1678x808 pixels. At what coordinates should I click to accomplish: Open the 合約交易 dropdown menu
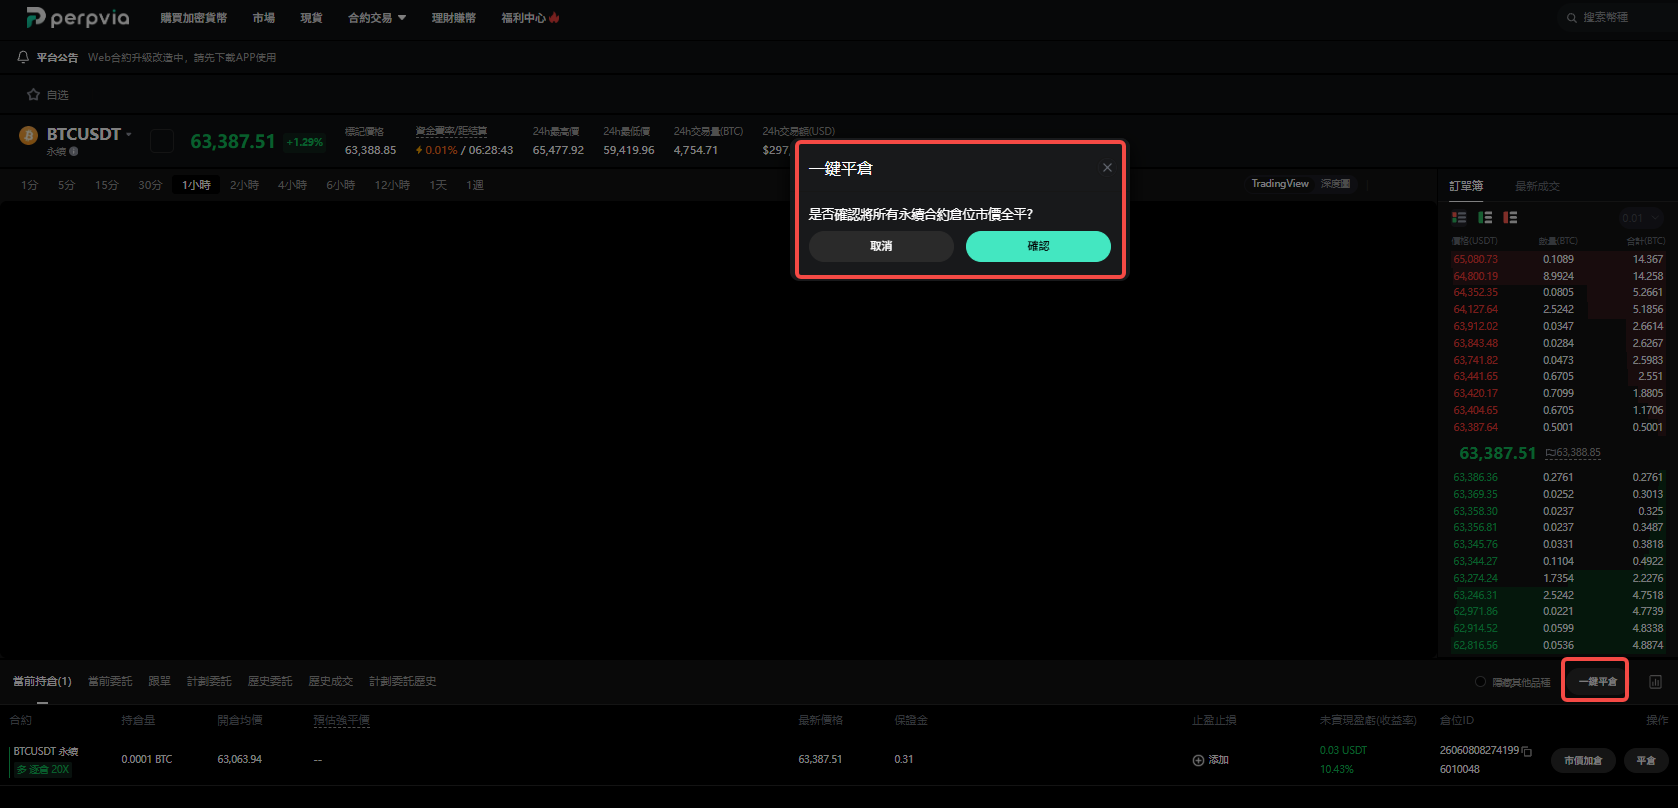pos(377,18)
